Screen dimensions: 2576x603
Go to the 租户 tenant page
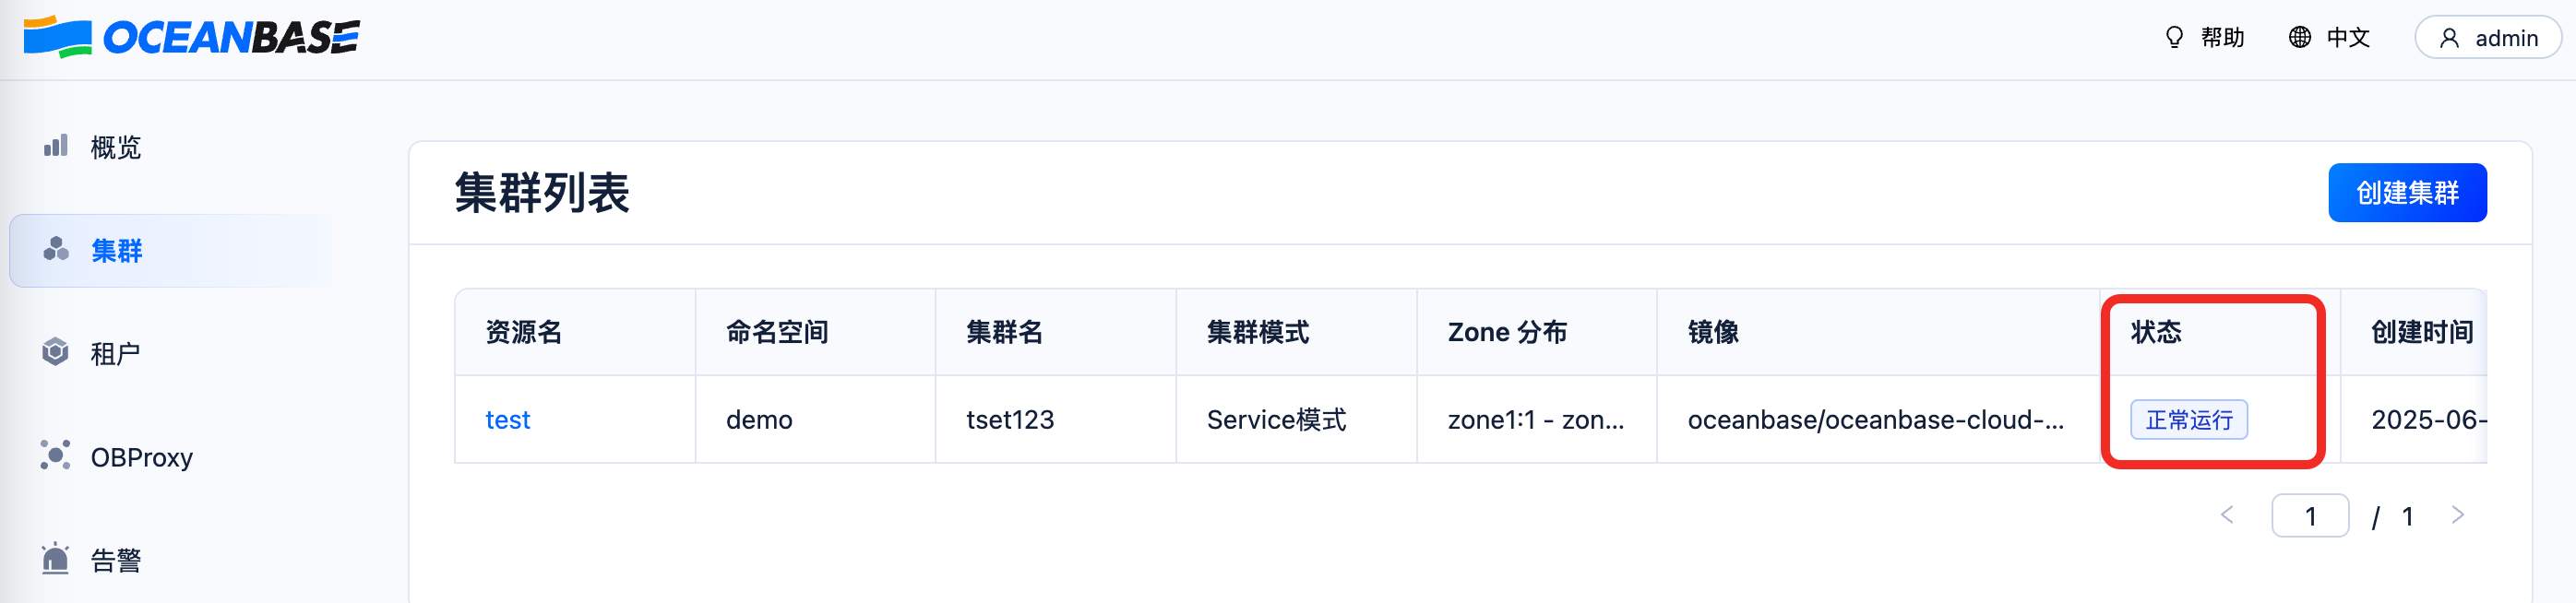115,353
